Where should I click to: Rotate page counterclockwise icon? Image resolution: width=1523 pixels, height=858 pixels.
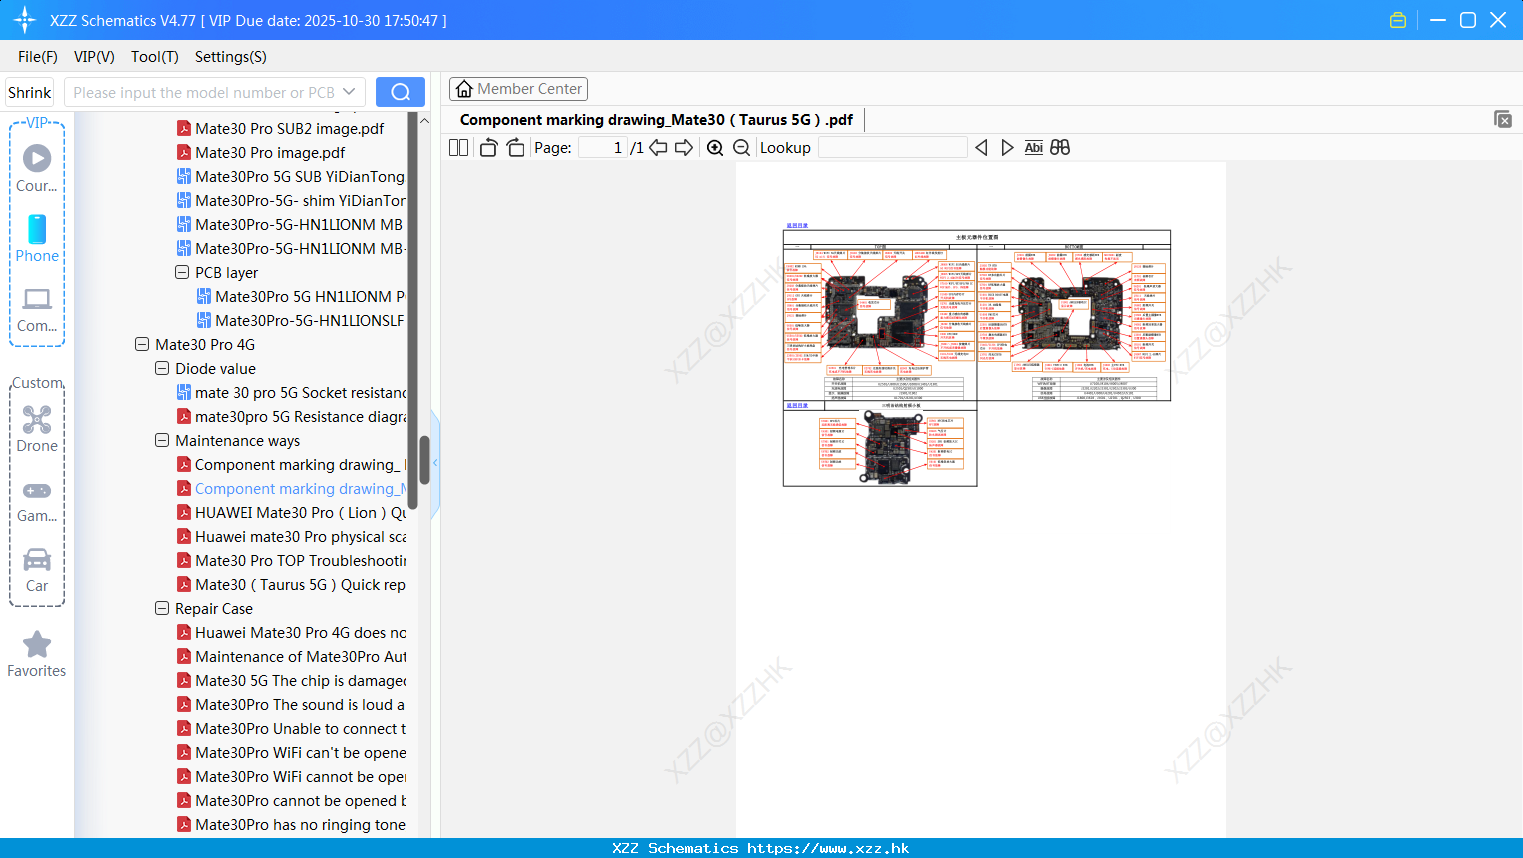click(489, 147)
